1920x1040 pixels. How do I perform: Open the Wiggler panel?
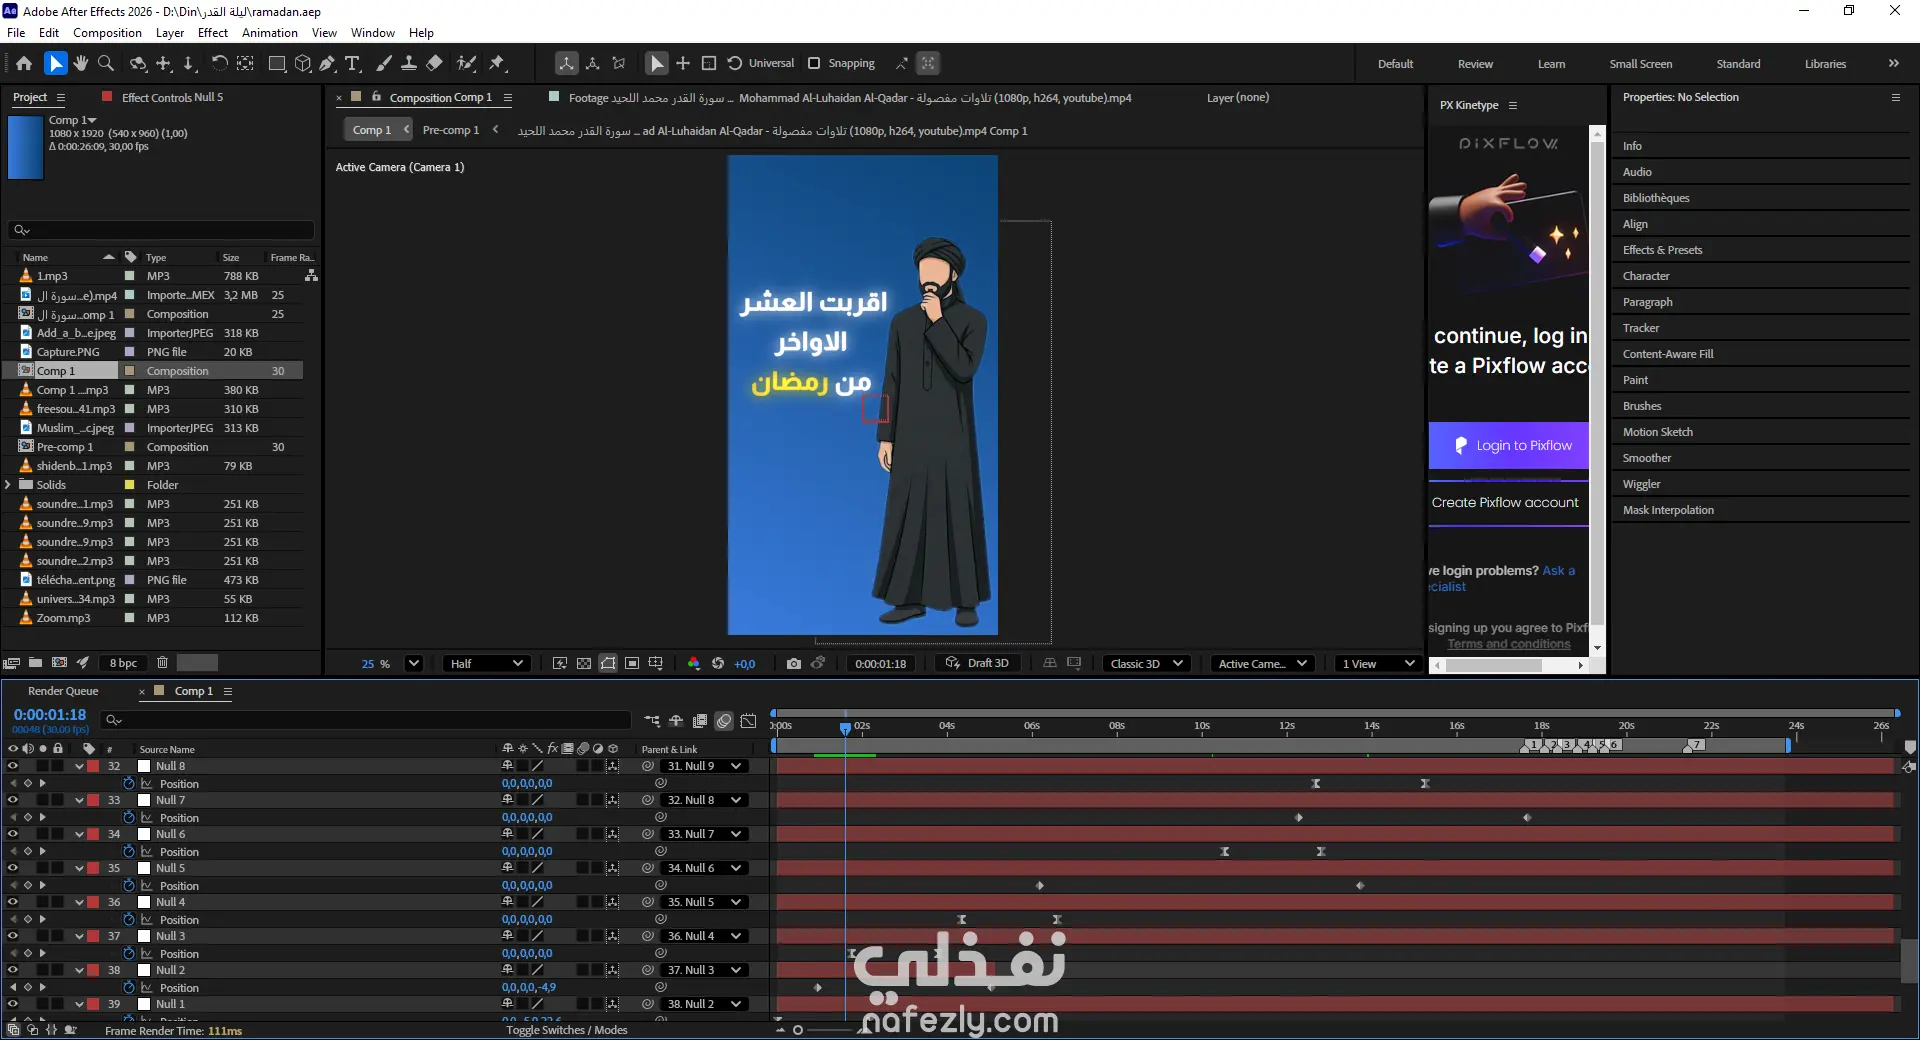[x=1641, y=484]
